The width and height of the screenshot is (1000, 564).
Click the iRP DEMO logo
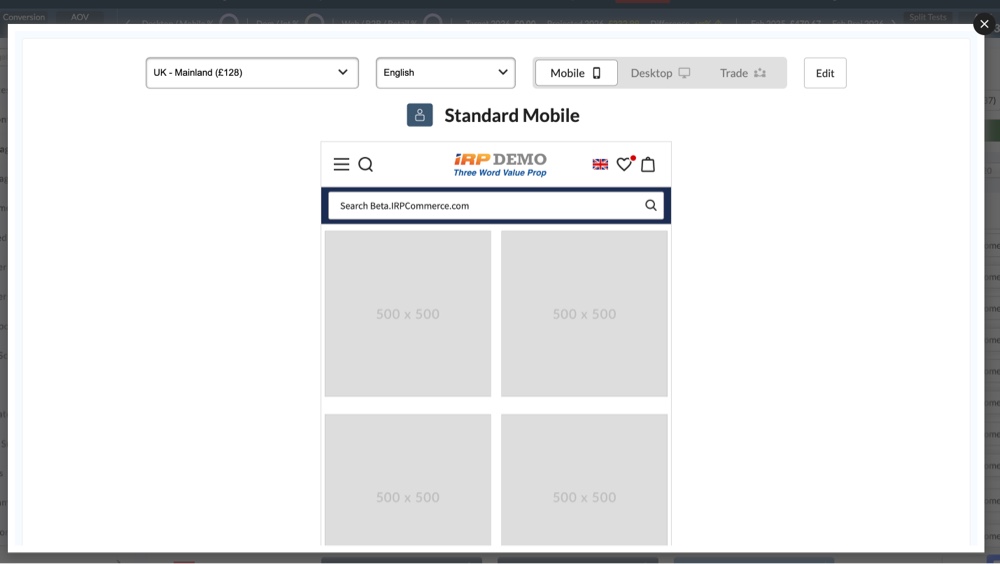(x=500, y=164)
